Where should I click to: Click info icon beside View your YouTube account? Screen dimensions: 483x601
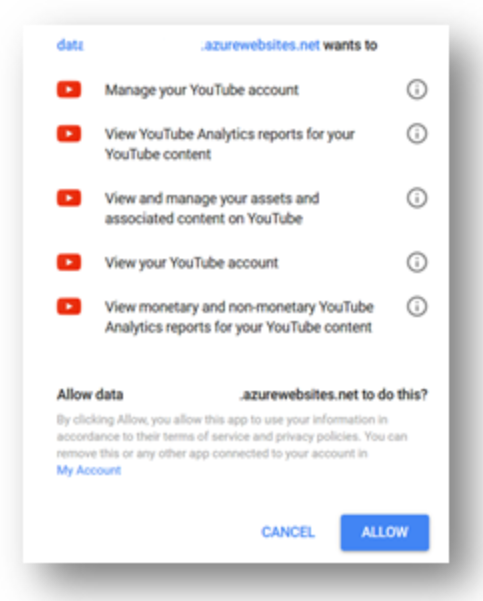tap(417, 263)
